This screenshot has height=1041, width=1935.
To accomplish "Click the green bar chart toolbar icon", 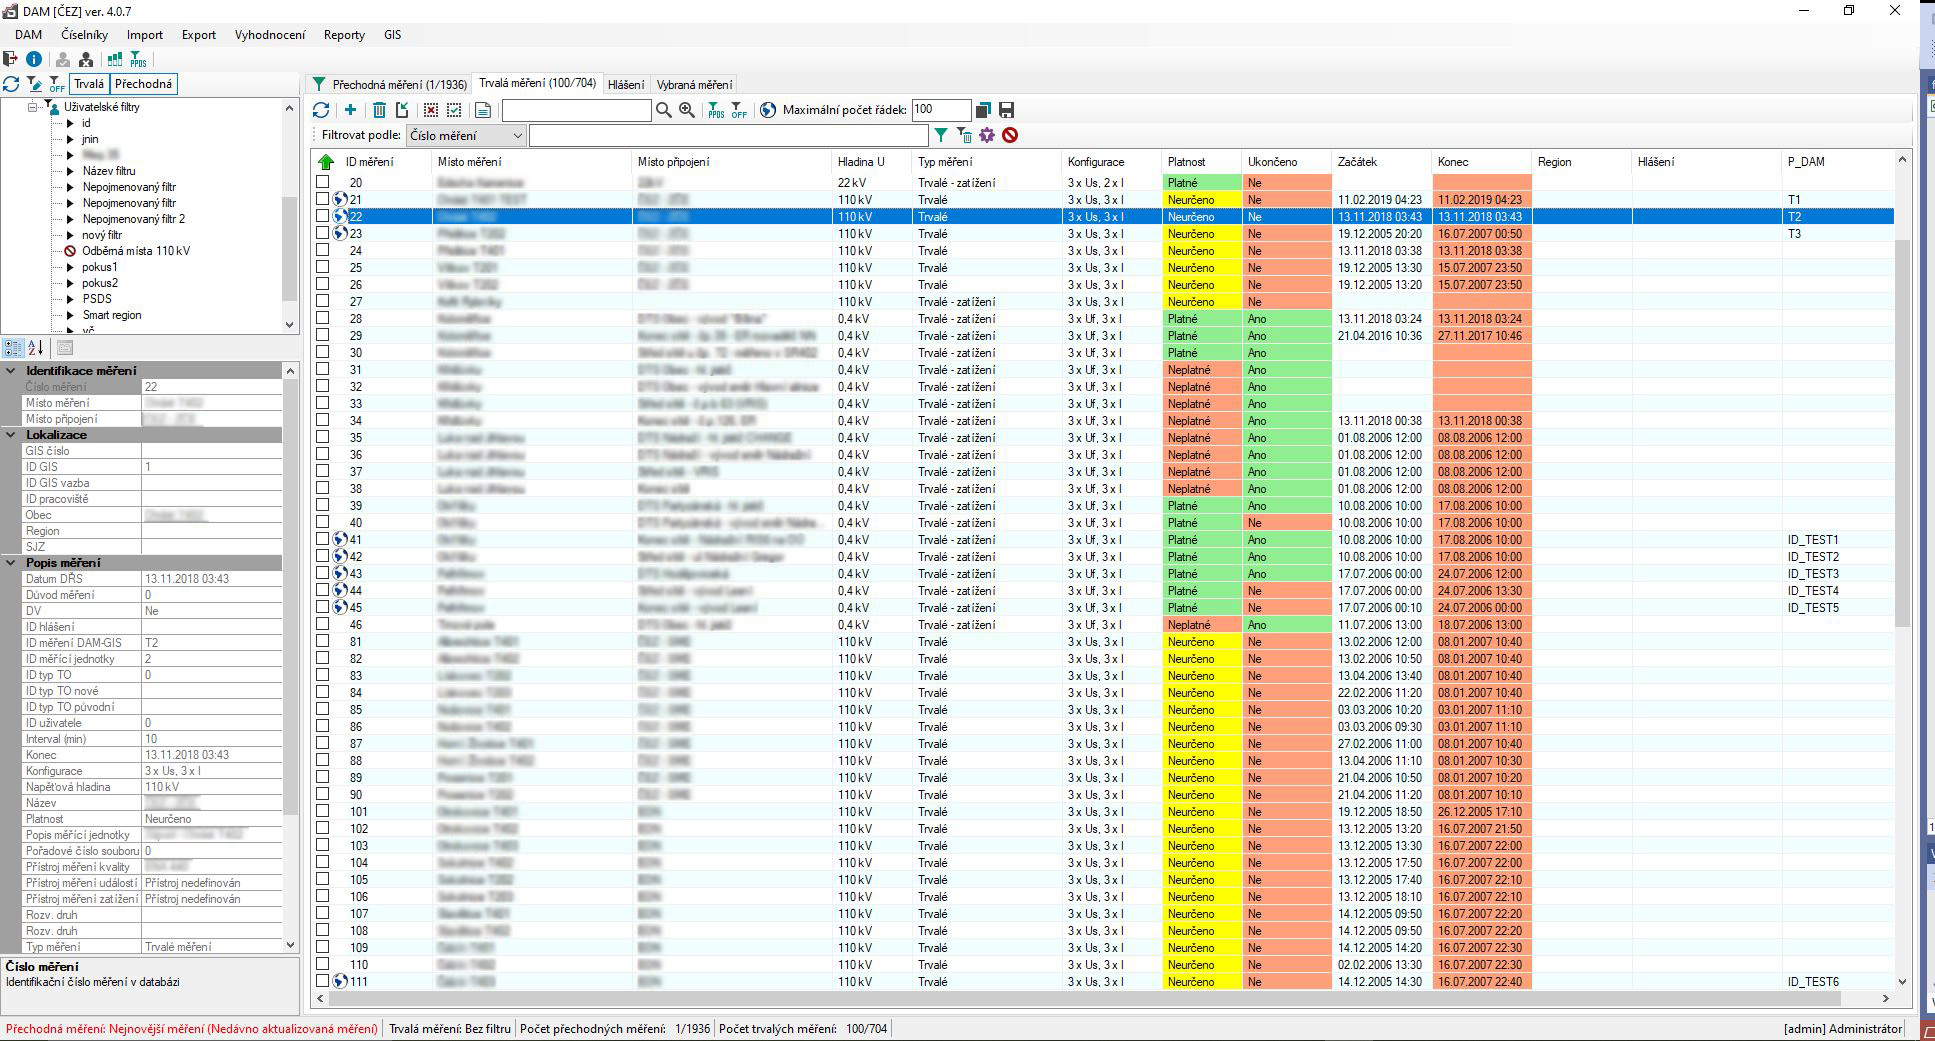I will point(115,60).
